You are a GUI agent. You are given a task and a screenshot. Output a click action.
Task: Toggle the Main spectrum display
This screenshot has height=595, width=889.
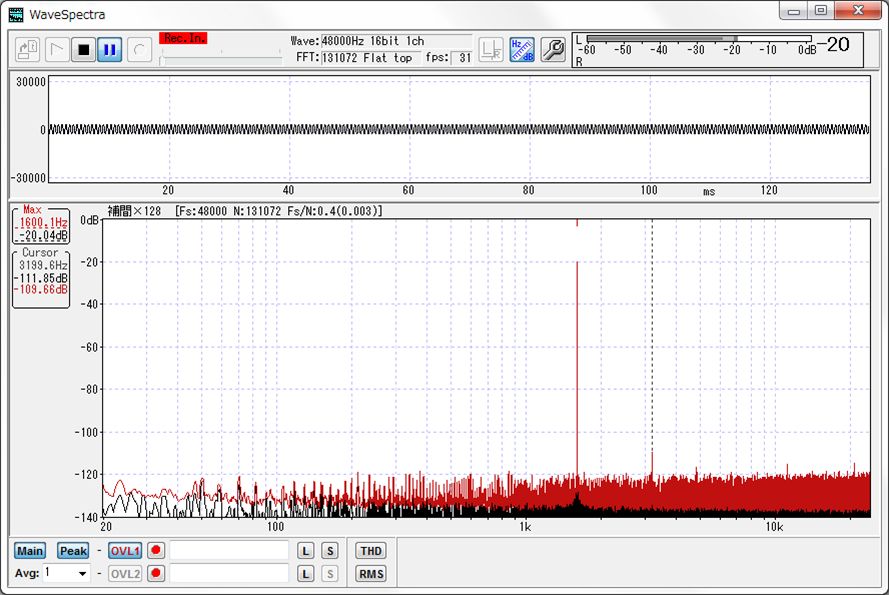[30, 551]
